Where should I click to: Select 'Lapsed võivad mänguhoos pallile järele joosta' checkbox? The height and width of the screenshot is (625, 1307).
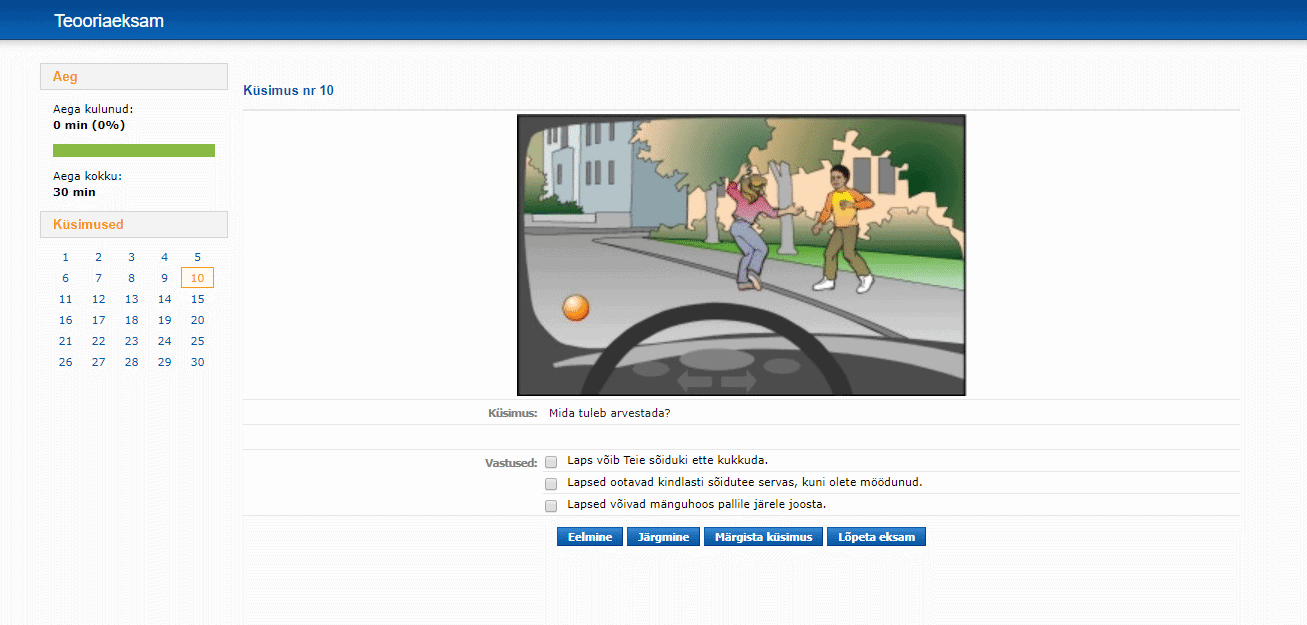tap(551, 506)
